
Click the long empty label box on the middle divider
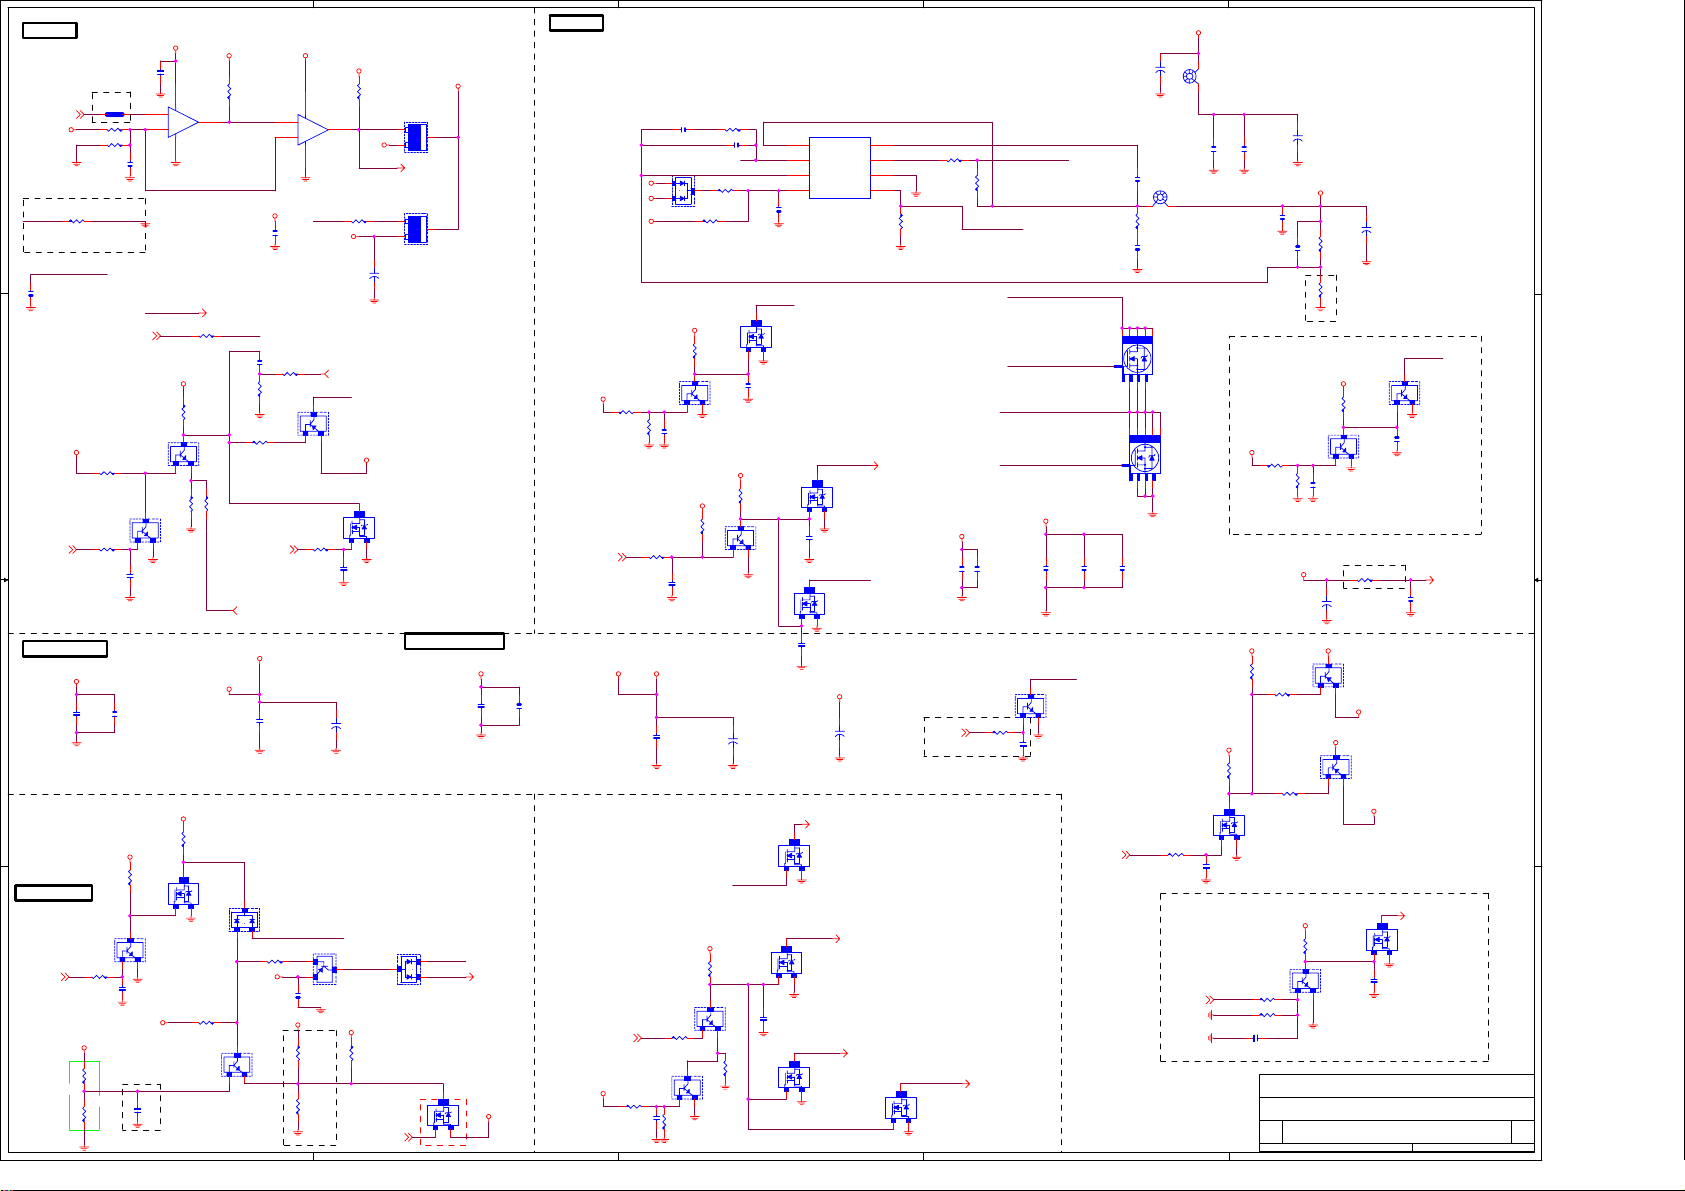pos(454,641)
